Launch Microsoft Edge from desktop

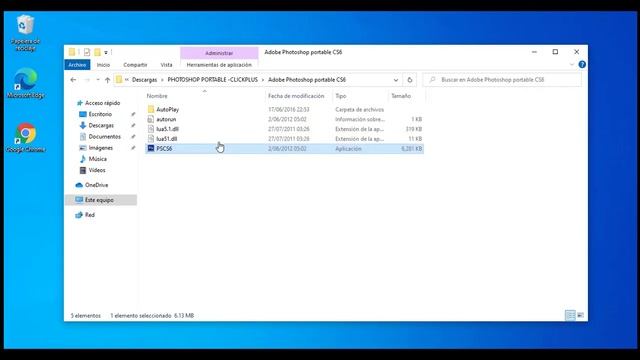point(26,84)
